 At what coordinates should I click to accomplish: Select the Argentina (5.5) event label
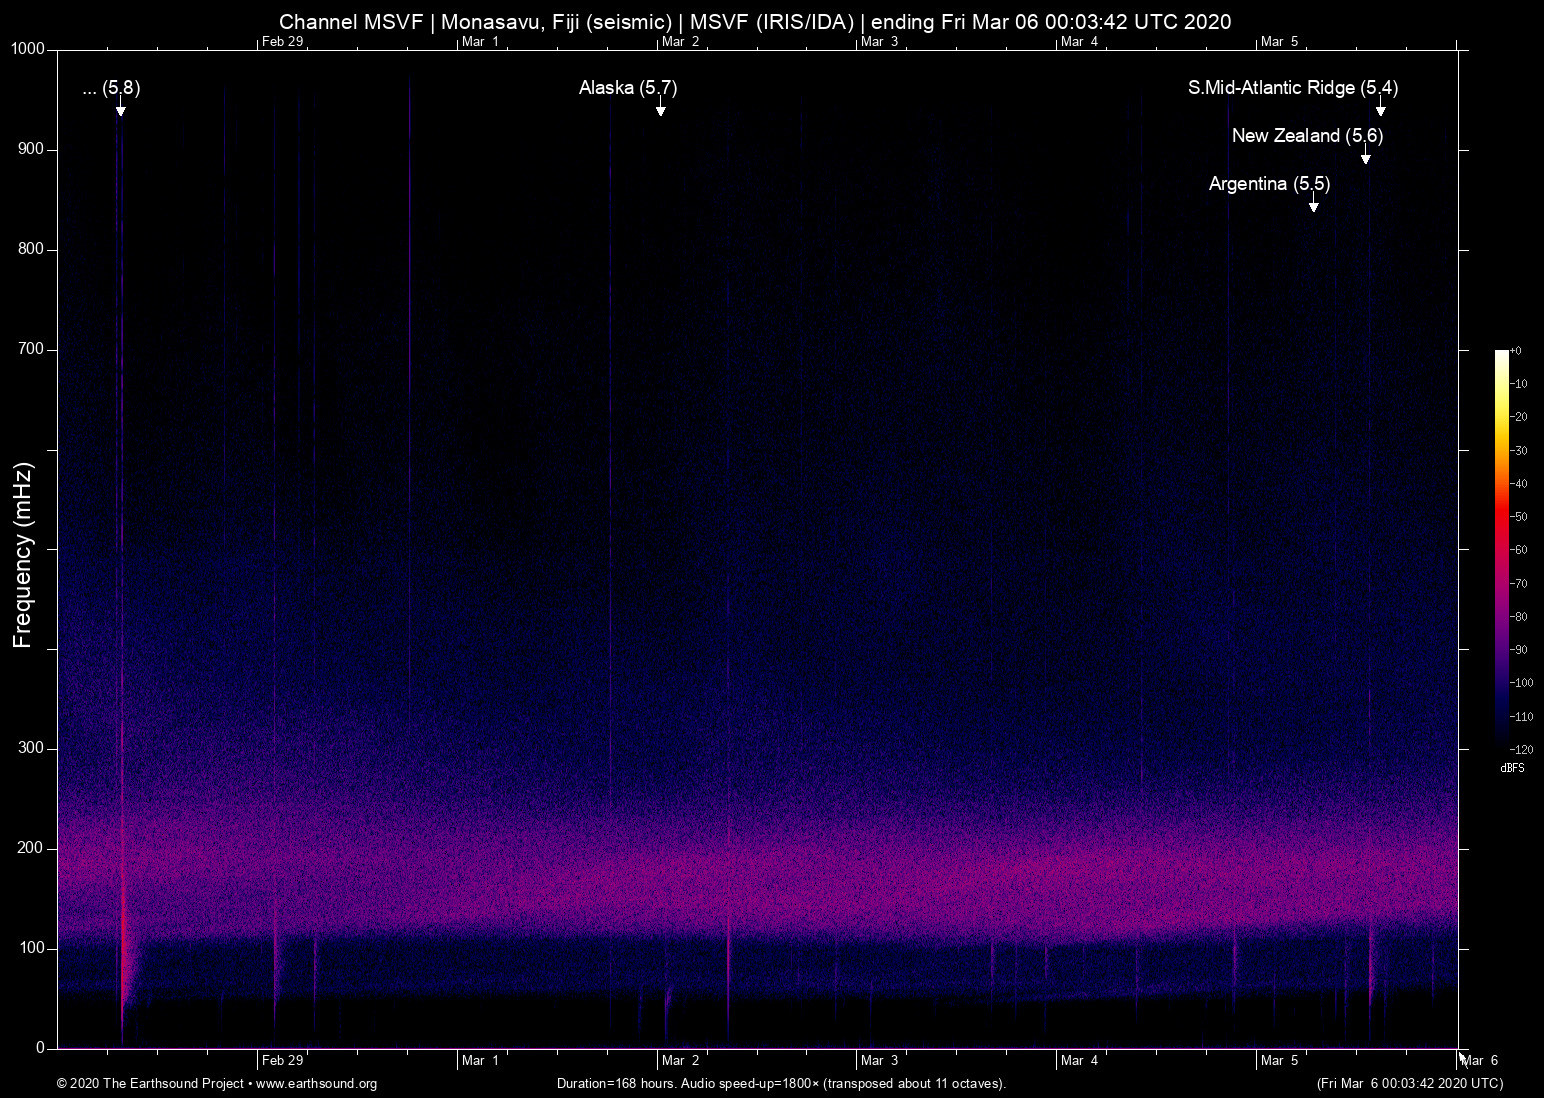coord(1269,184)
